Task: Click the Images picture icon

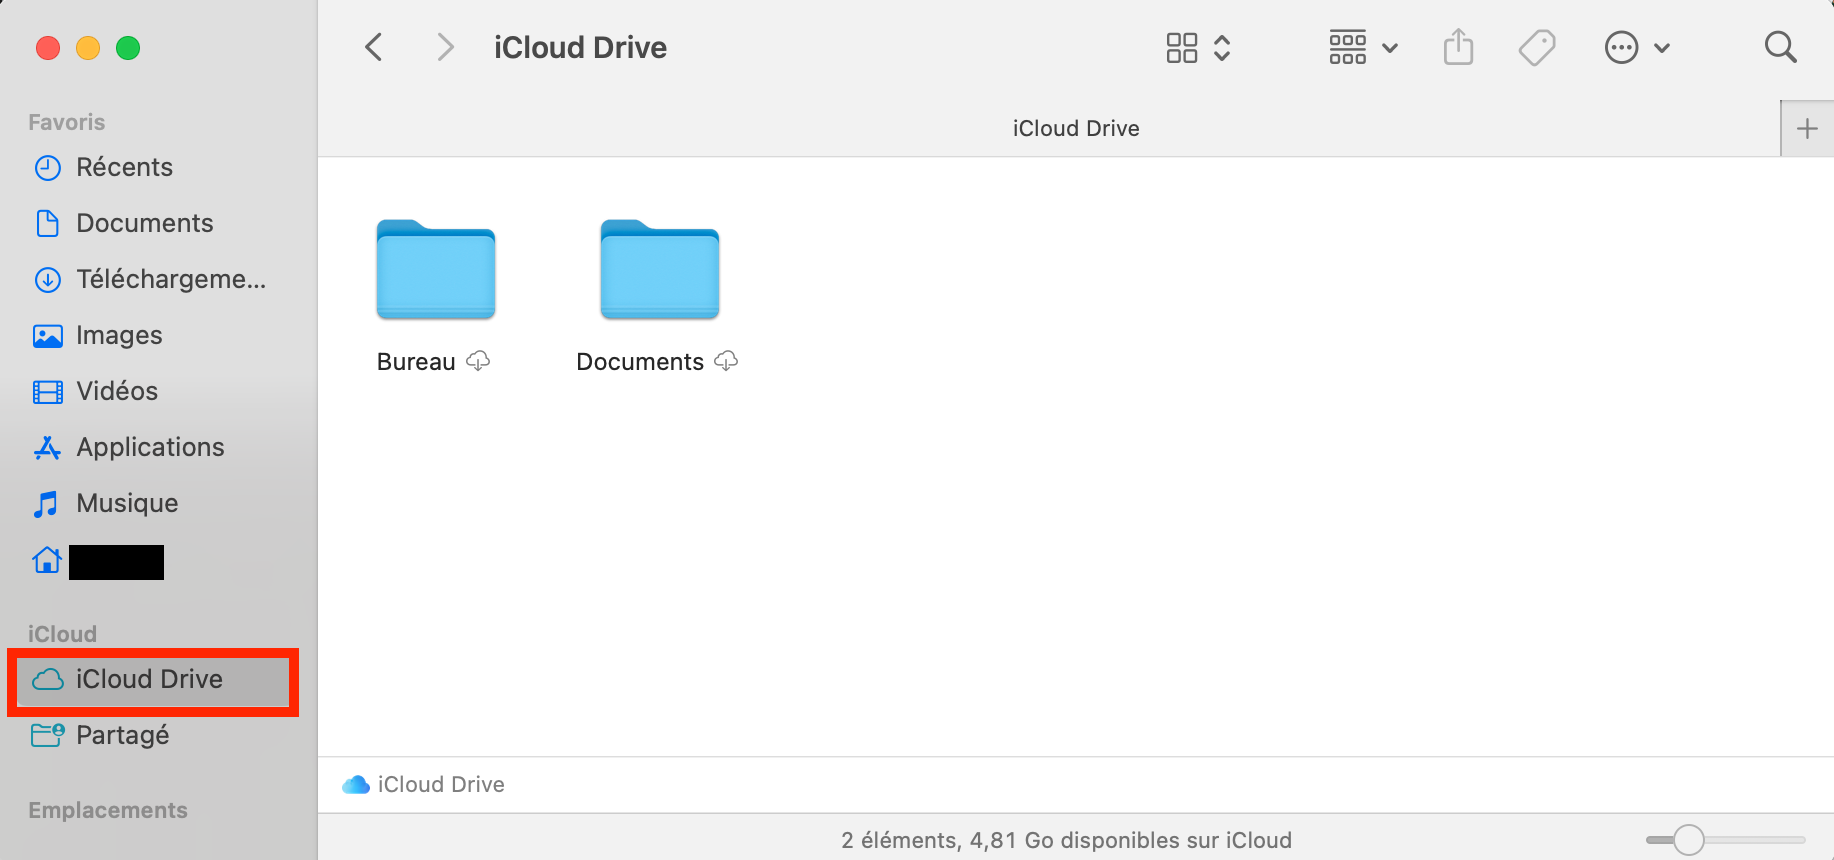Action: coord(48,335)
